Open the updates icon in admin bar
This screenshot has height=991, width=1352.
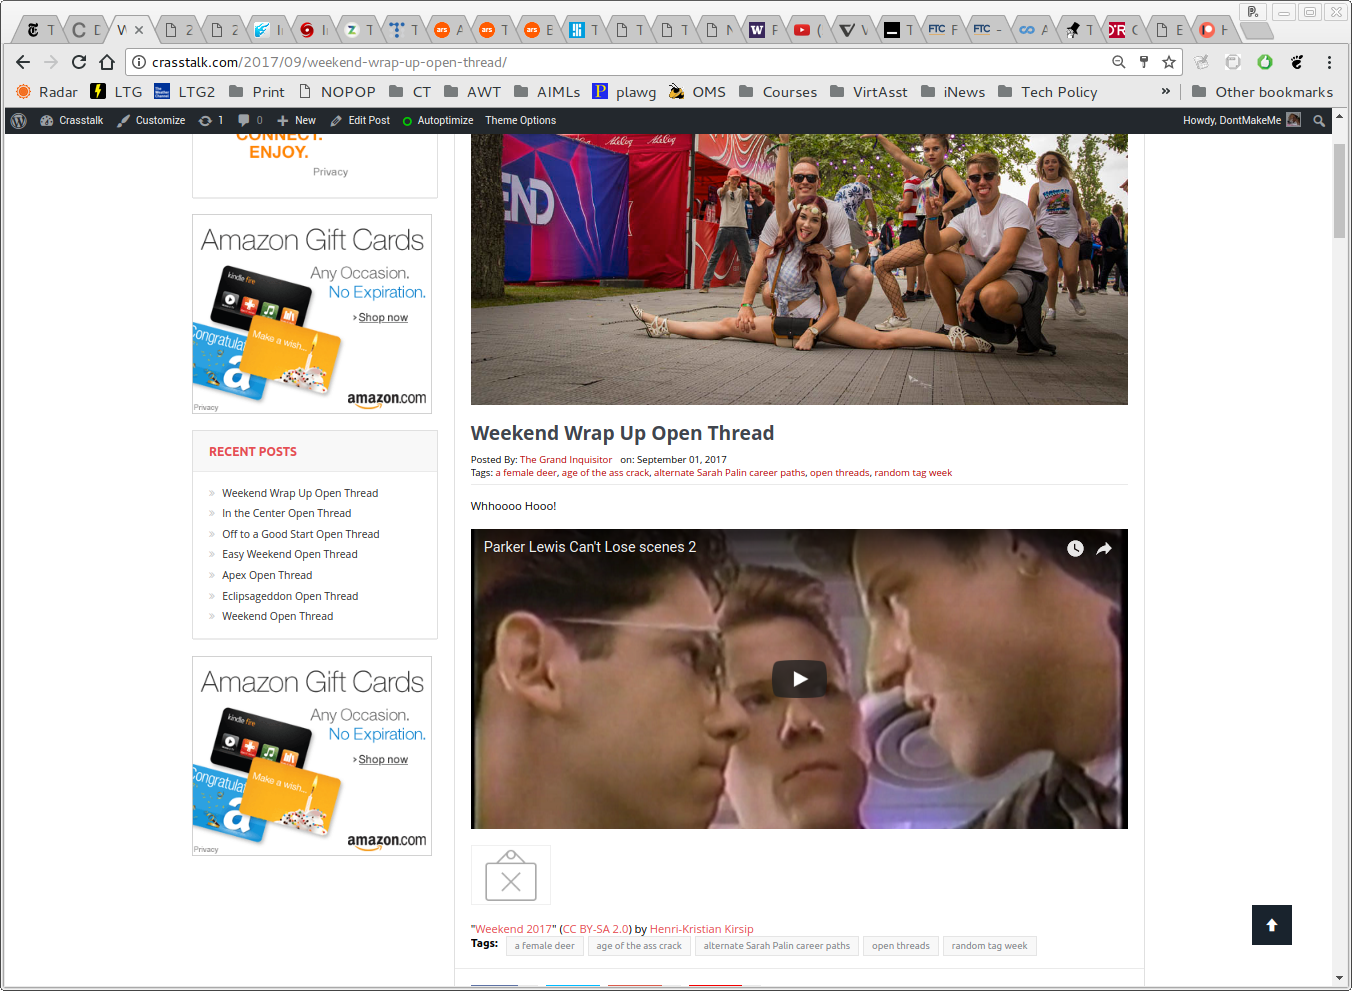[210, 120]
